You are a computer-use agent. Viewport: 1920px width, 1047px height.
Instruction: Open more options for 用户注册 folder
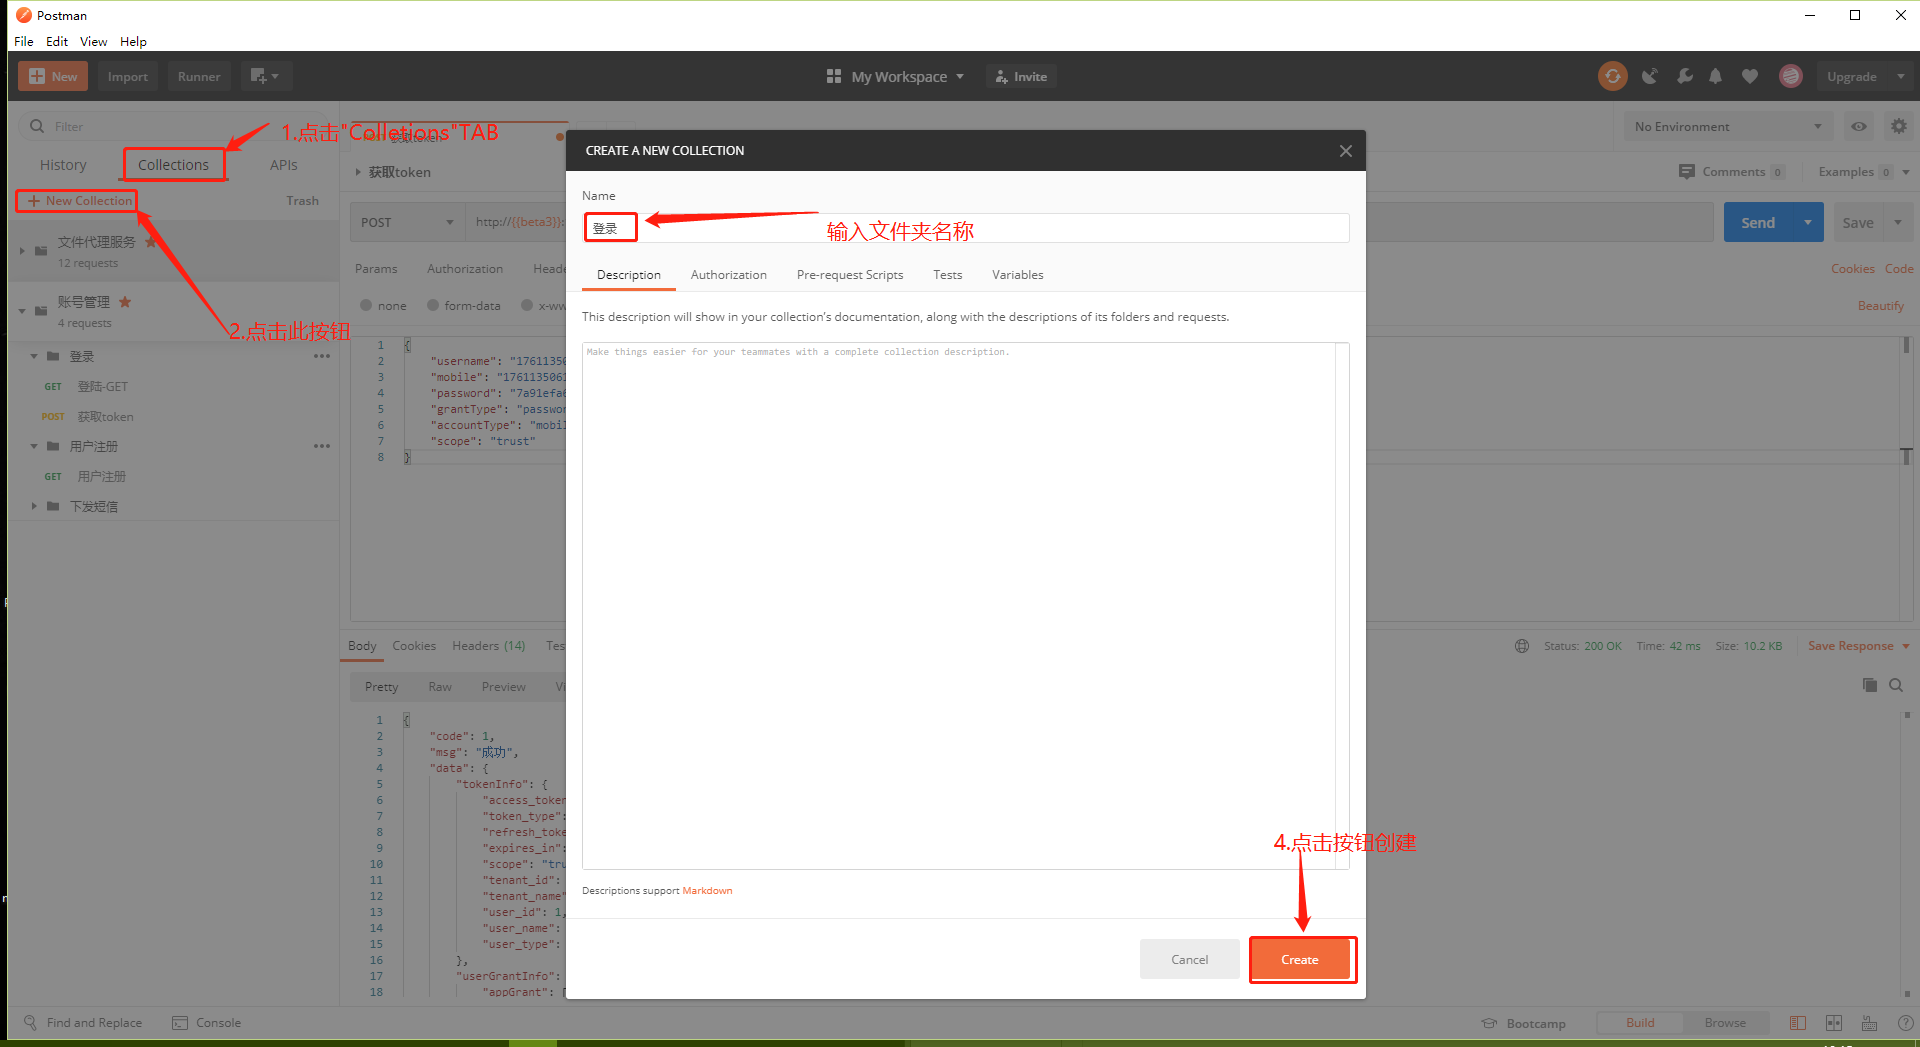click(x=321, y=446)
